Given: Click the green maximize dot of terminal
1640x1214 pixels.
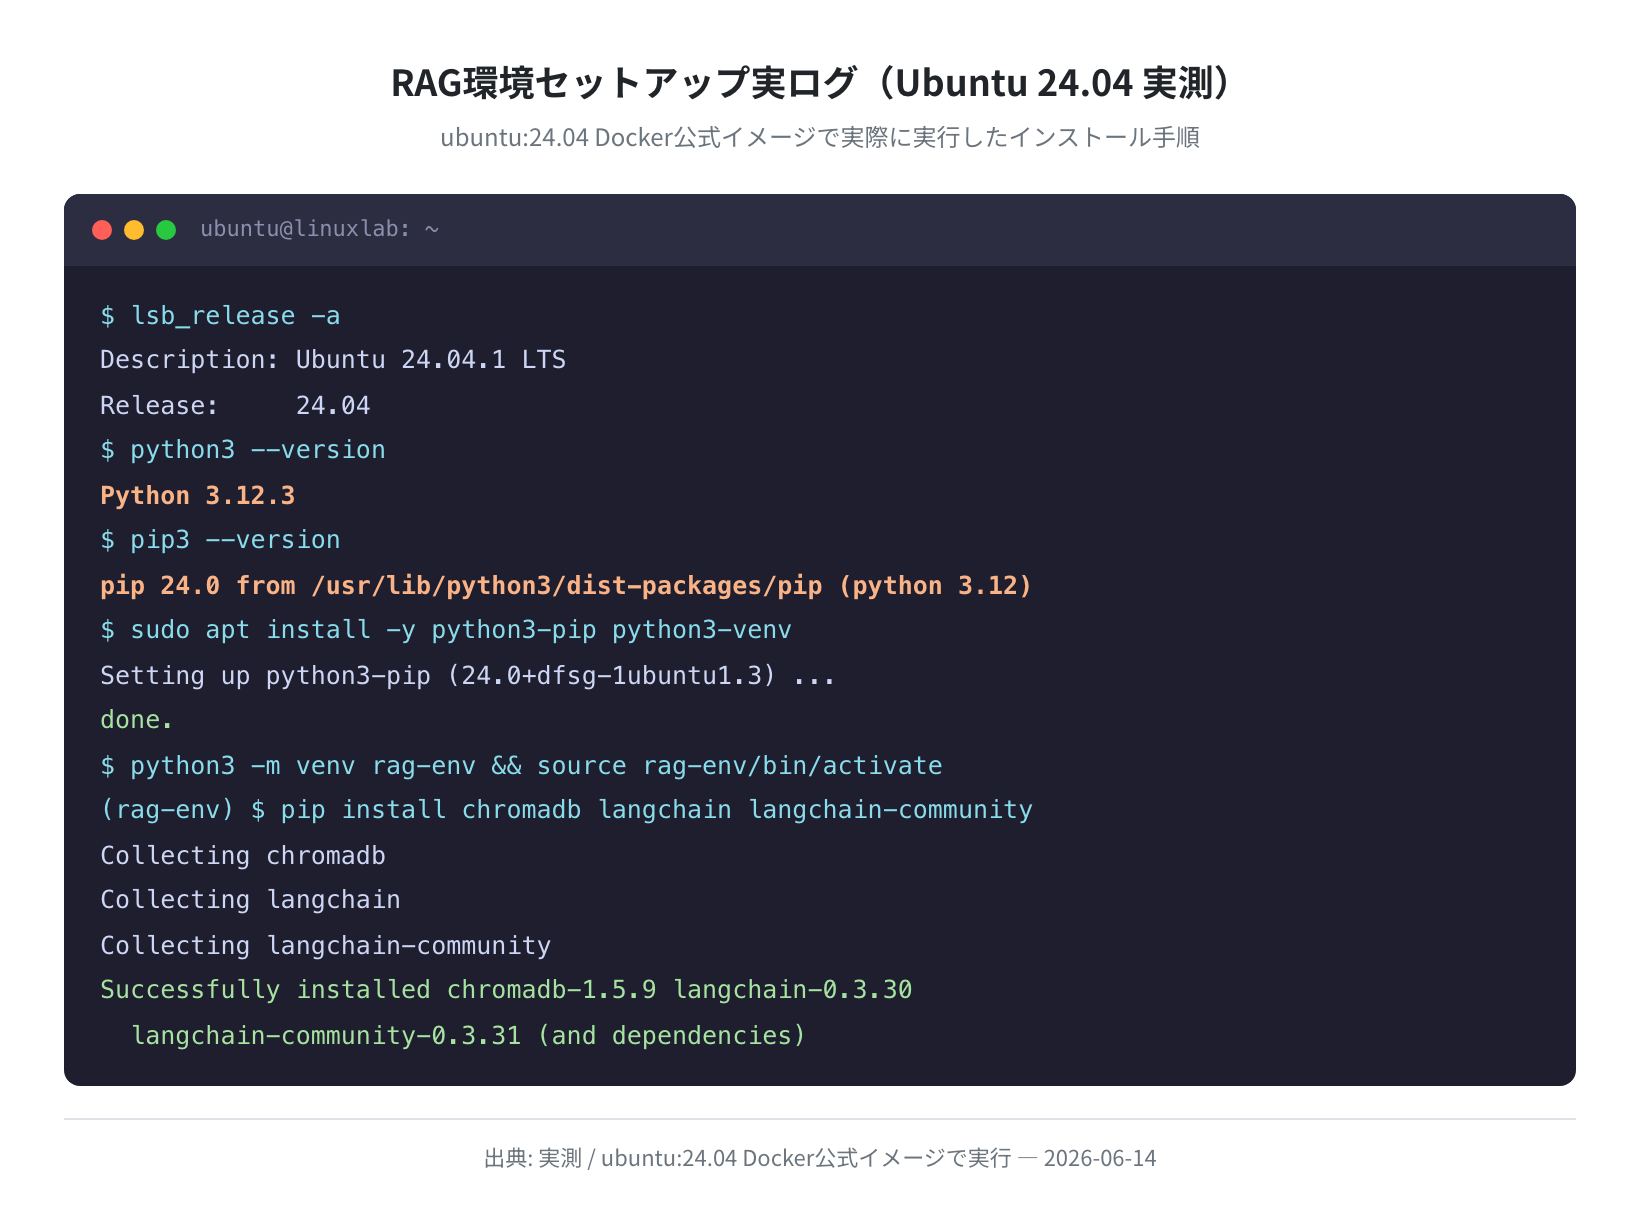Looking at the screenshot, I should coord(166,230).
